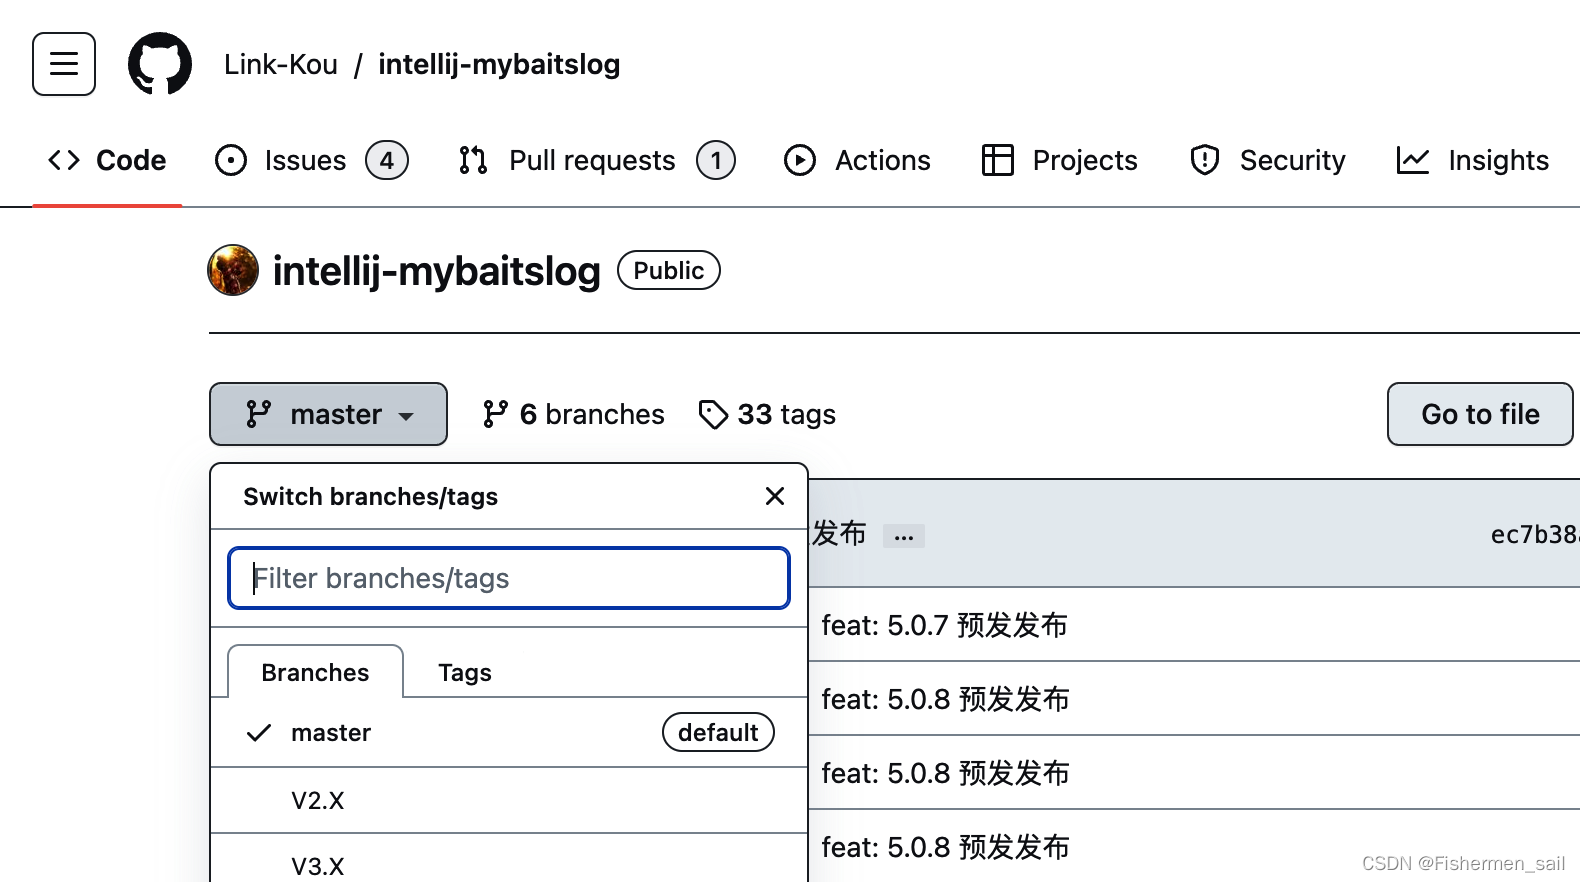The image size is (1580, 882).
Task: View all 6 branches
Action: 573,414
